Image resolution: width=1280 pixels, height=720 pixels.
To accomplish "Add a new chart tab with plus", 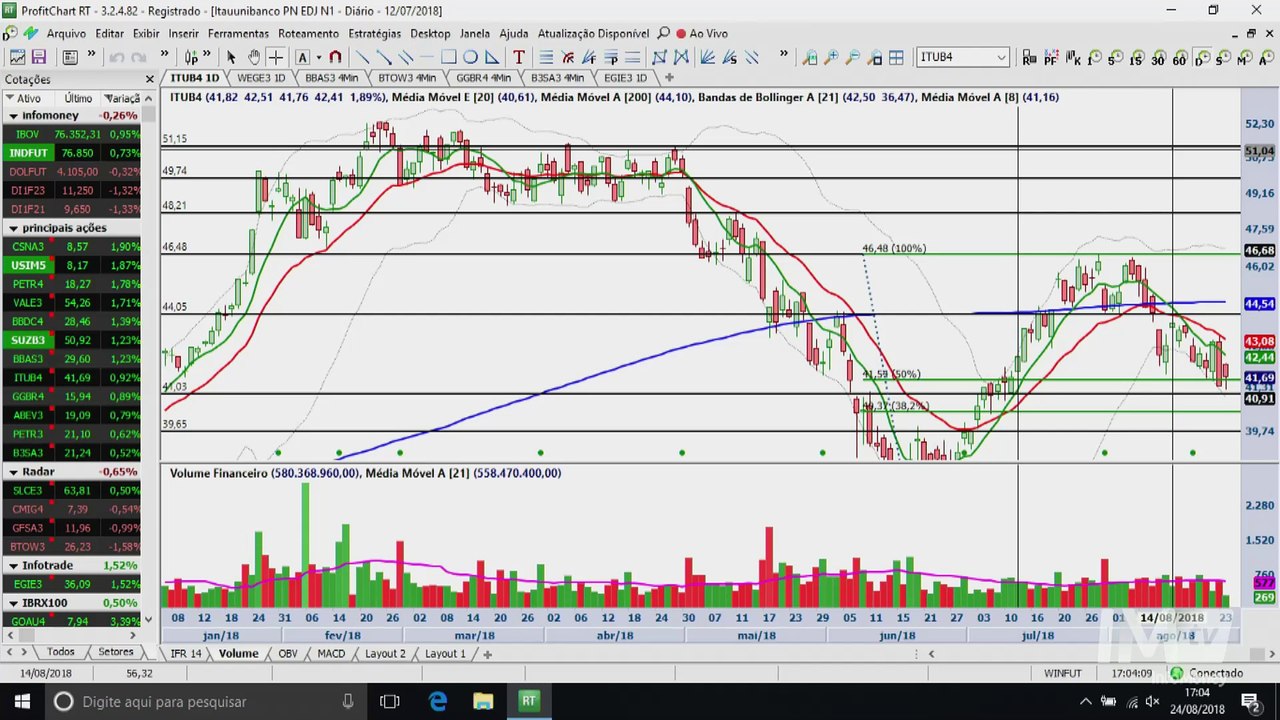I will 669,77.
